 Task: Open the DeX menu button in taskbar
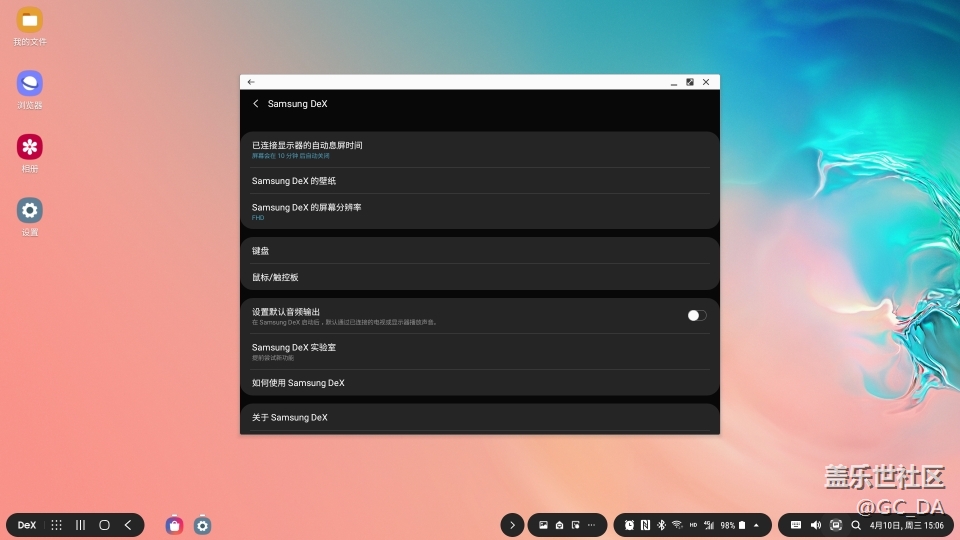(x=27, y=525)
